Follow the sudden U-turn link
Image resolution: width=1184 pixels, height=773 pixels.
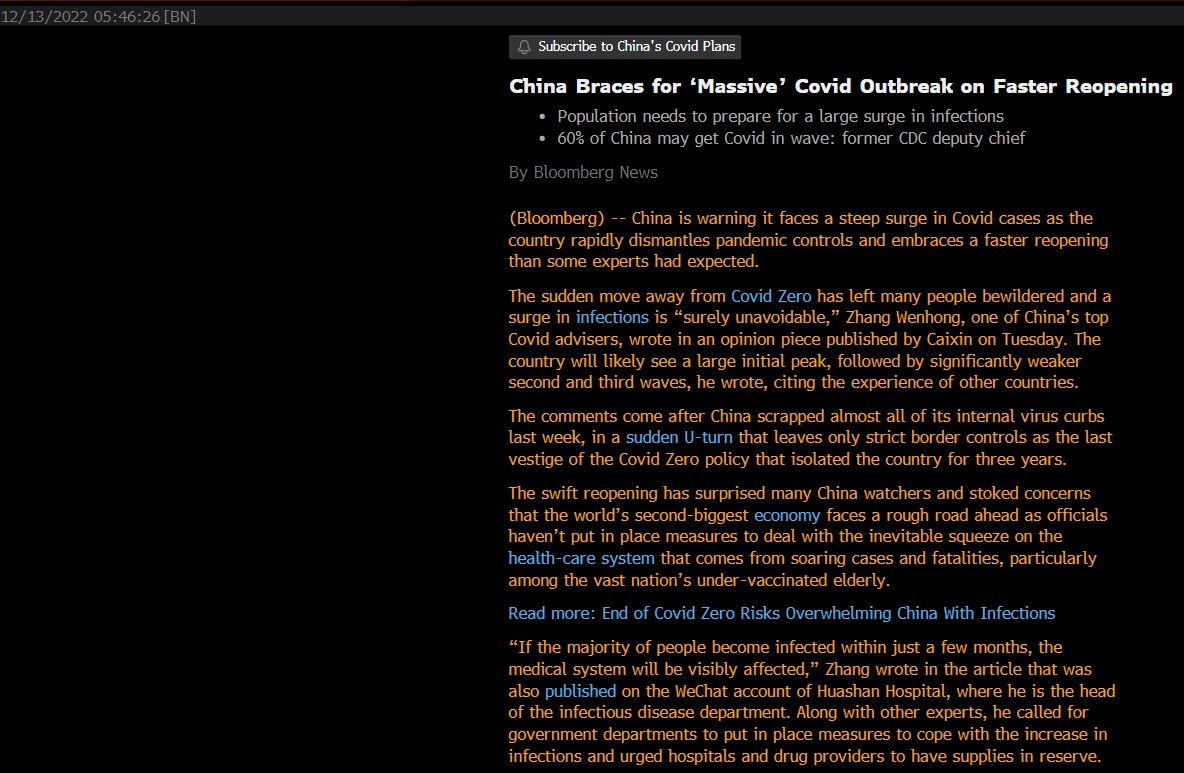[679, 437]
